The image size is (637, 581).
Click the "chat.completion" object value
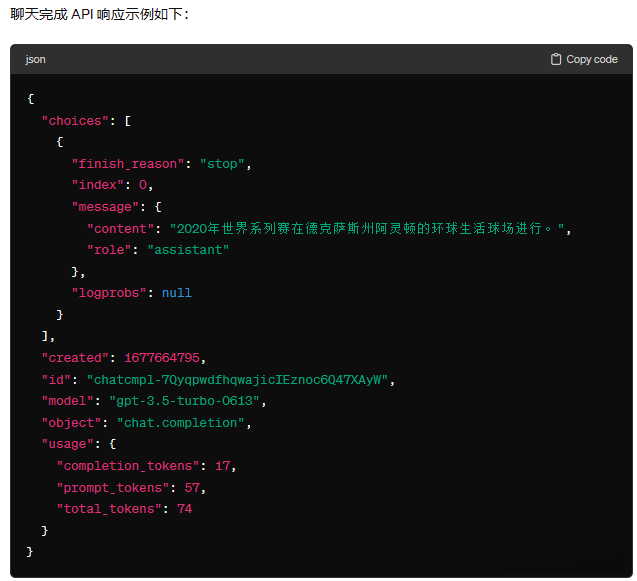click(x=180, y=423)
